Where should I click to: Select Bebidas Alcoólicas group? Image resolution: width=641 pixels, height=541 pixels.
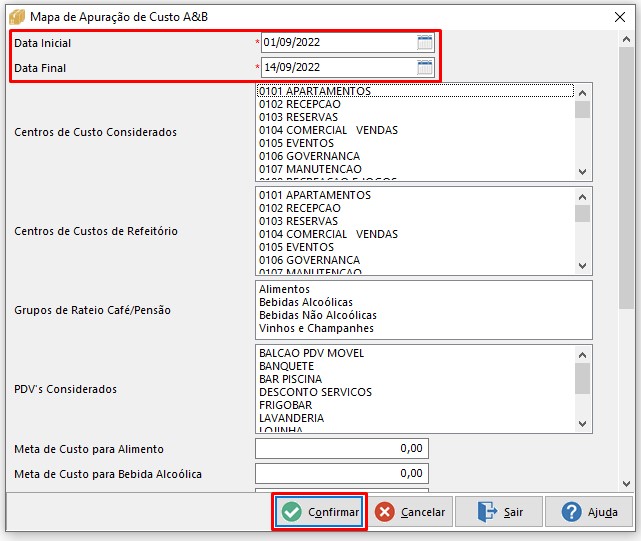(424, 302)
